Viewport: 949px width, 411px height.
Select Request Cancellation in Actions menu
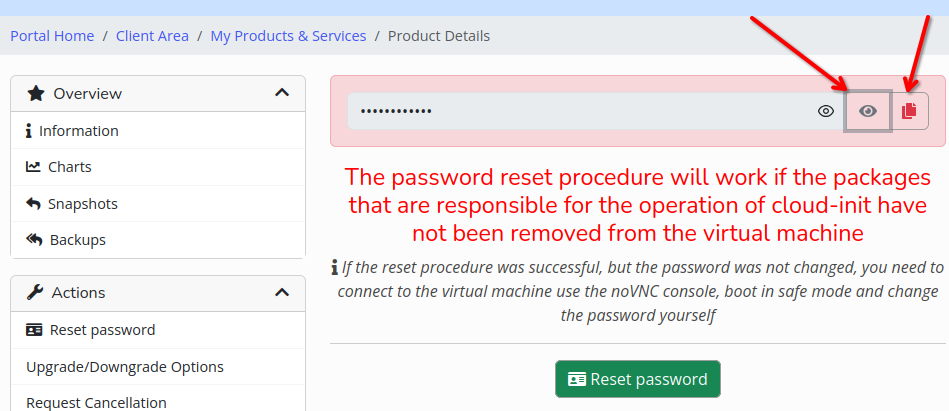click(96, 402)
